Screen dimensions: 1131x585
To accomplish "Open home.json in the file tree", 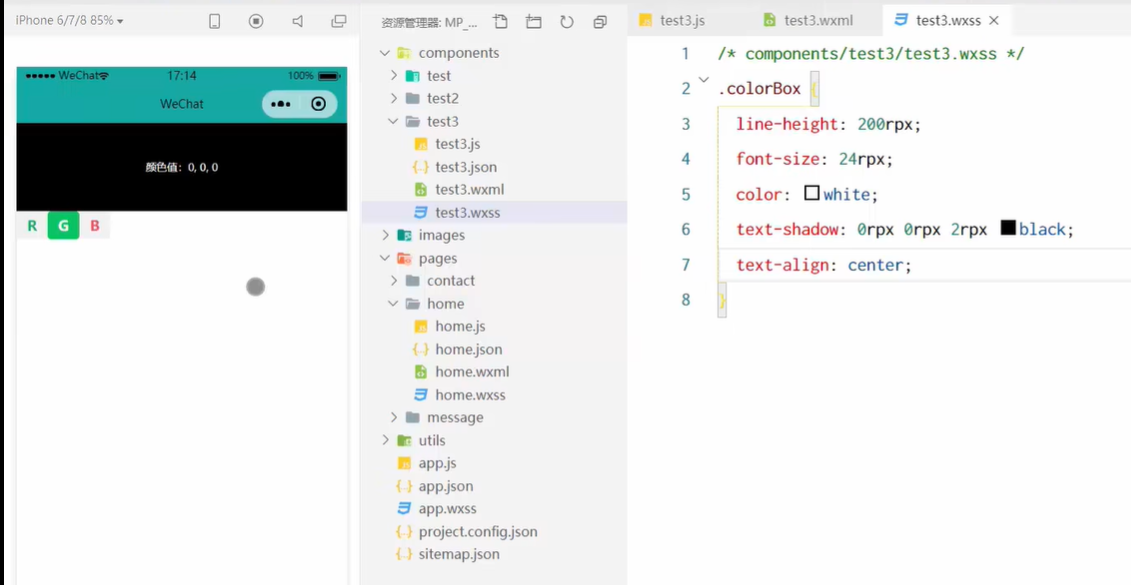I will coord(469,349).
